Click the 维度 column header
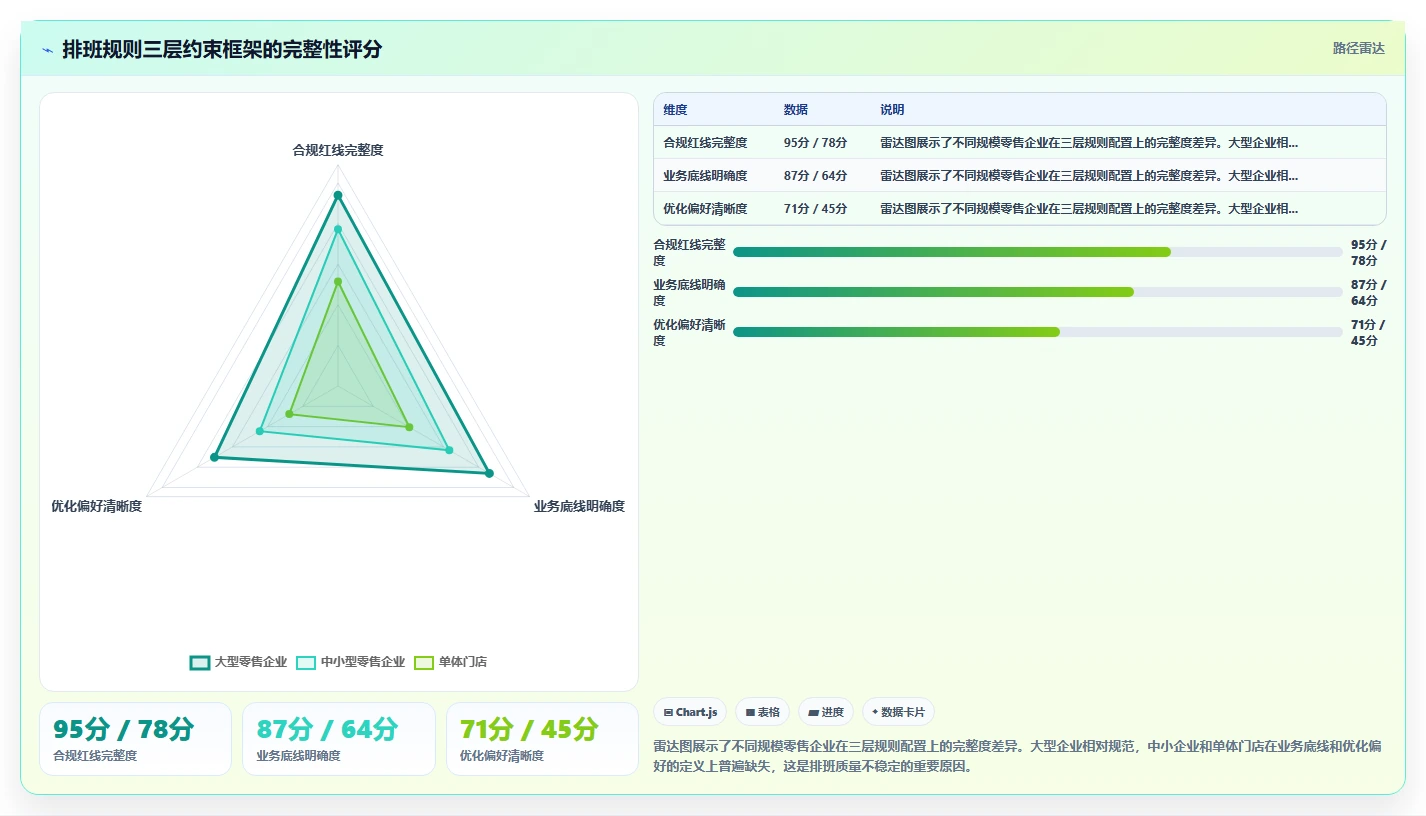Viewport: 1426px width, 816px height. [x=675, y=110]
